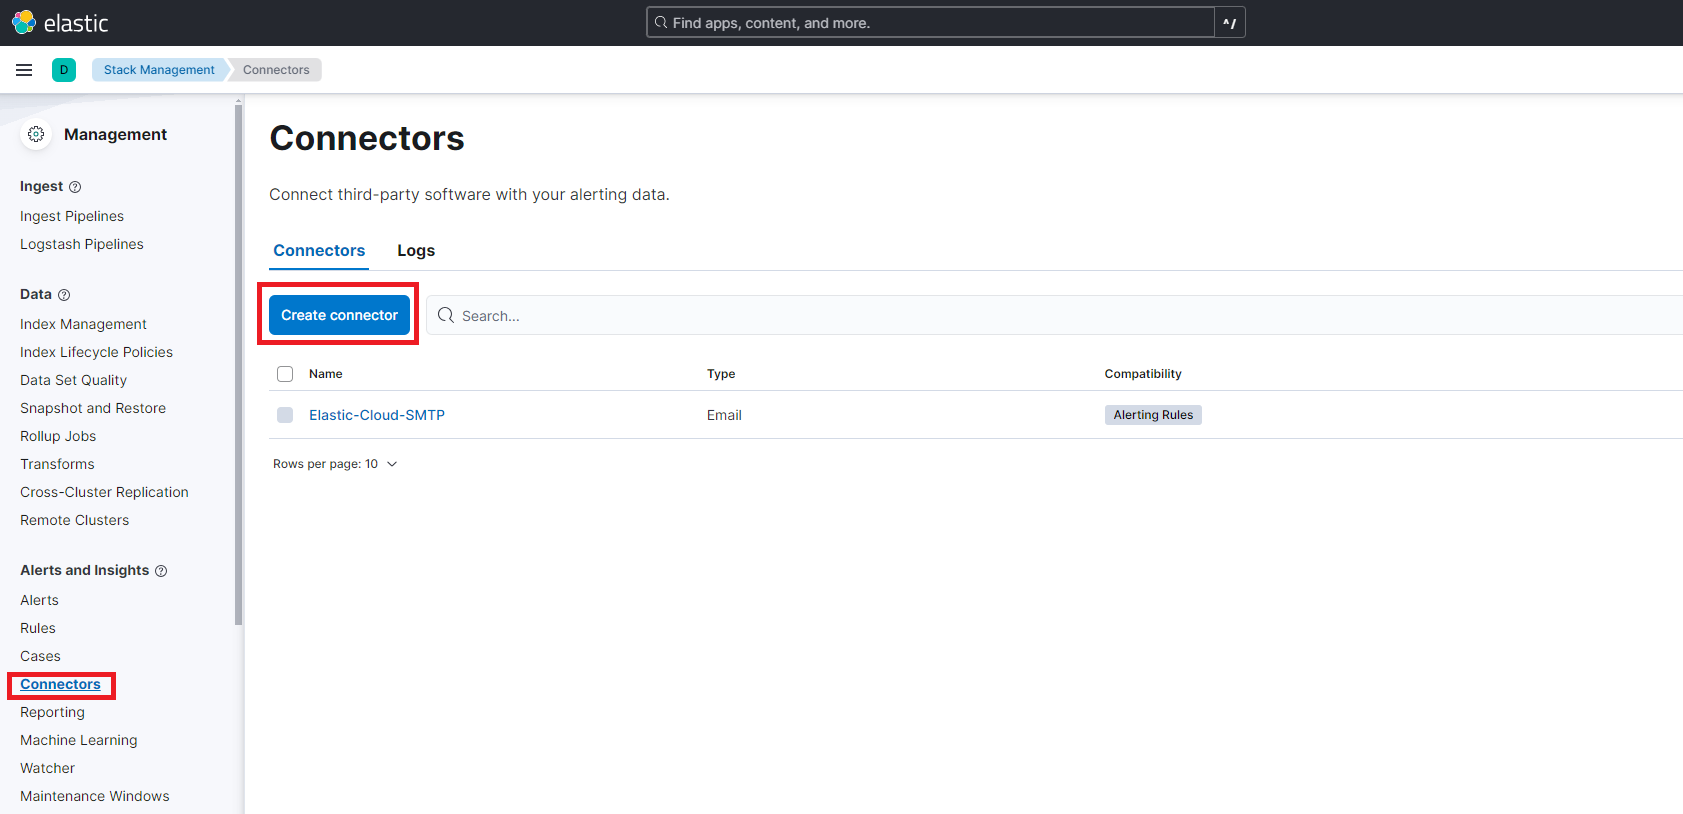Open Rows per page dropdown
This screenshot has height=814, width=1683.
335,464
